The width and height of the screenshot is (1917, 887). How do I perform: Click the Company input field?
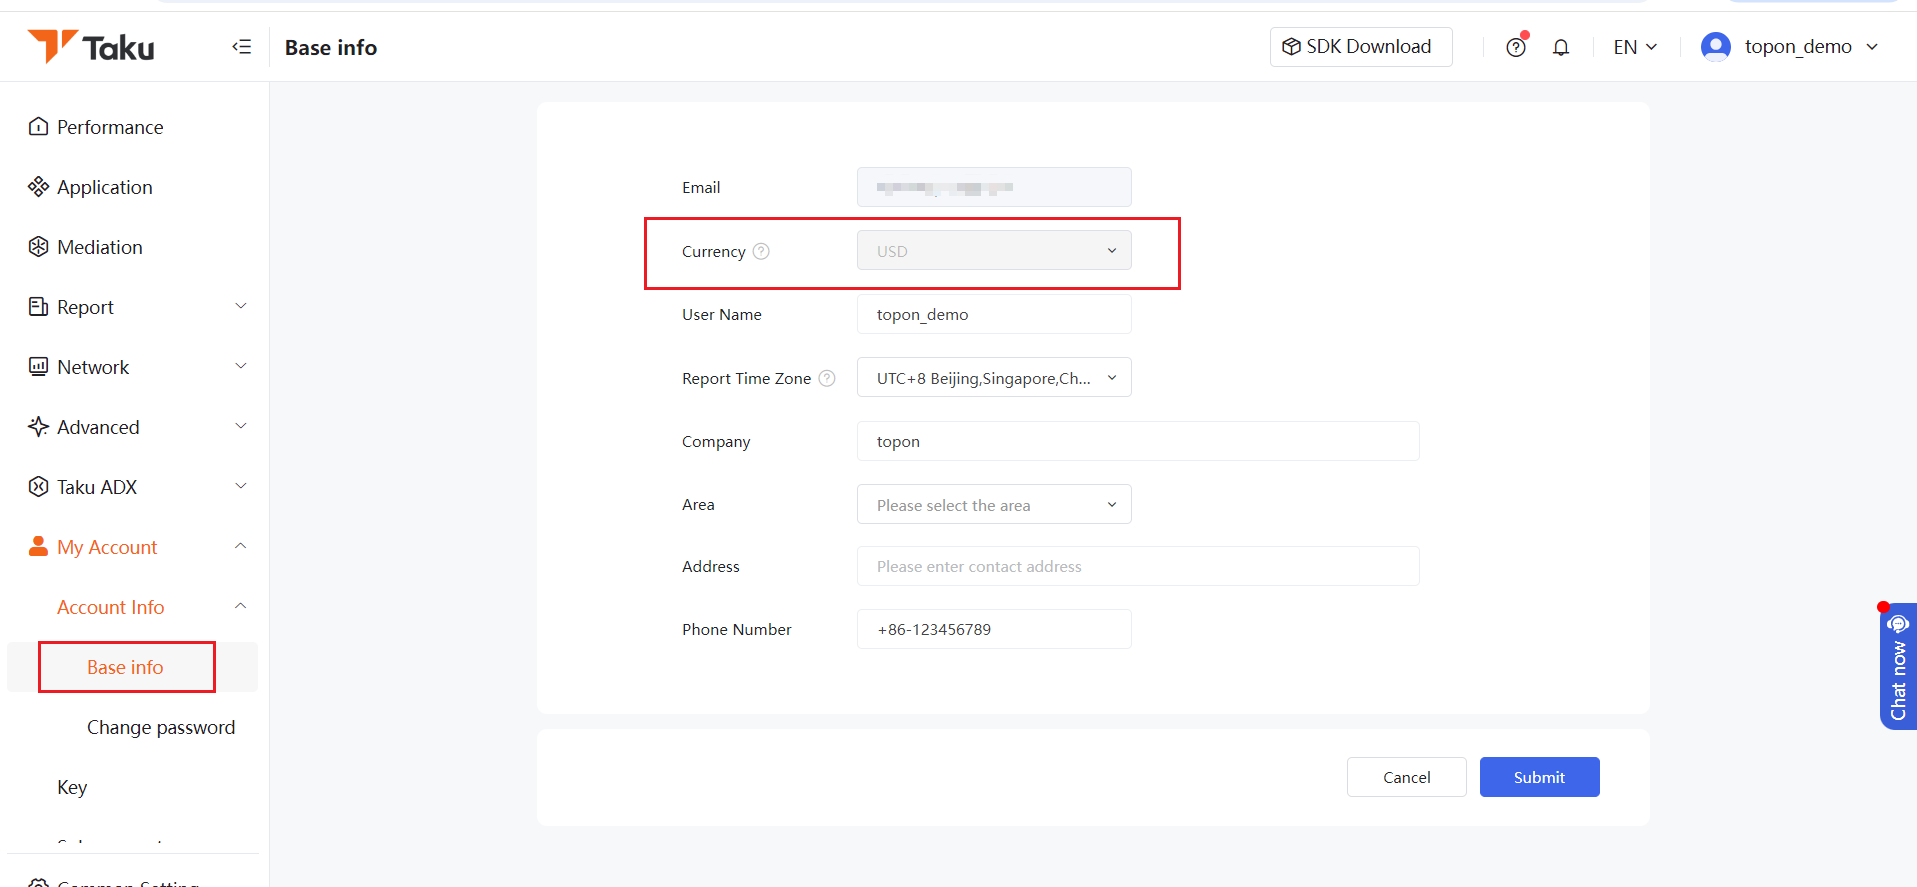[x=1138, y=441]
